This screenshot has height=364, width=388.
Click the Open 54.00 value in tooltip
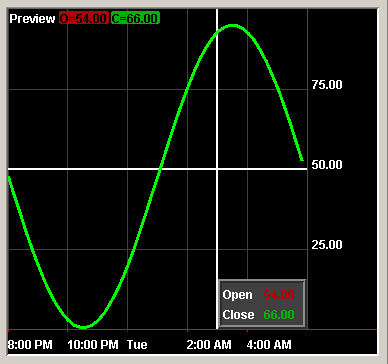tap(279, 295)
